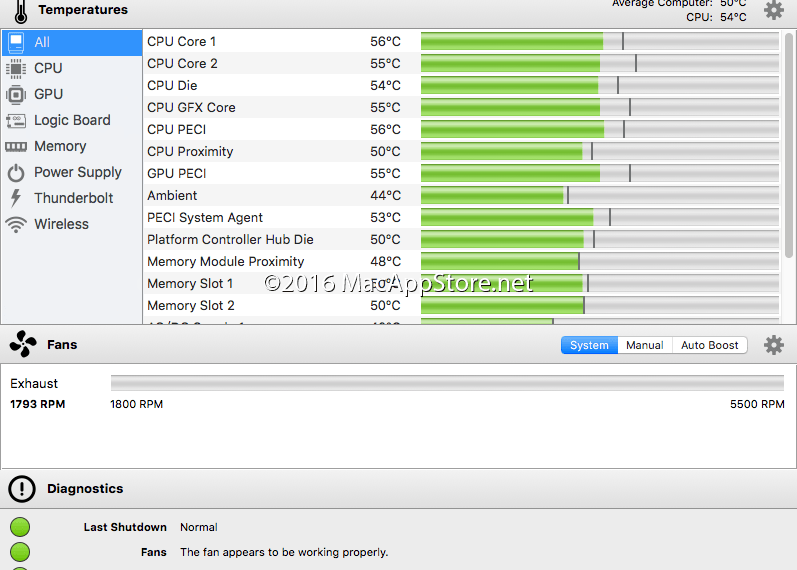This screenshot has width=797, height=570.
Task: Click the GPU icon in sidebar
Action: pos(16,94)
